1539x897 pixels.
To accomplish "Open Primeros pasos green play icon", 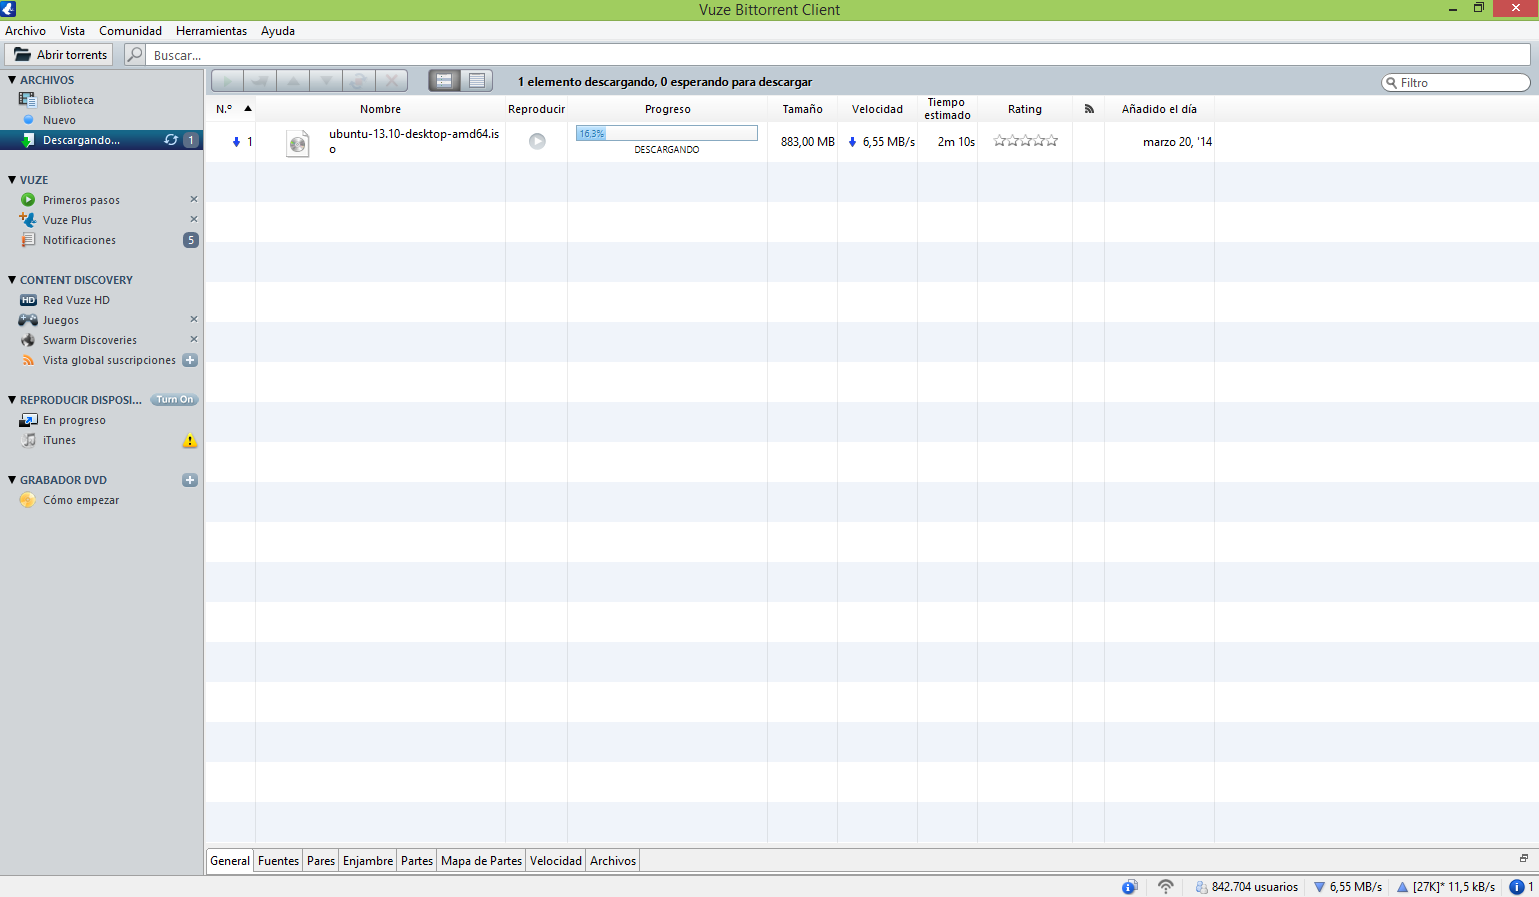I will [x=28, y=200].
